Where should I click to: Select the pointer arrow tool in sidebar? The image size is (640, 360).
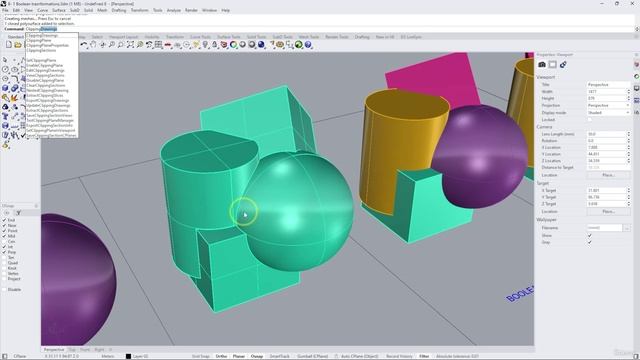[5, 60]
